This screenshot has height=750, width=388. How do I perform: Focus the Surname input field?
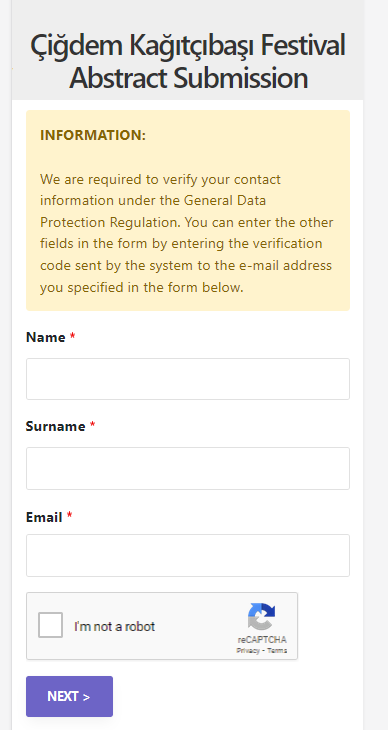[188, 468]
